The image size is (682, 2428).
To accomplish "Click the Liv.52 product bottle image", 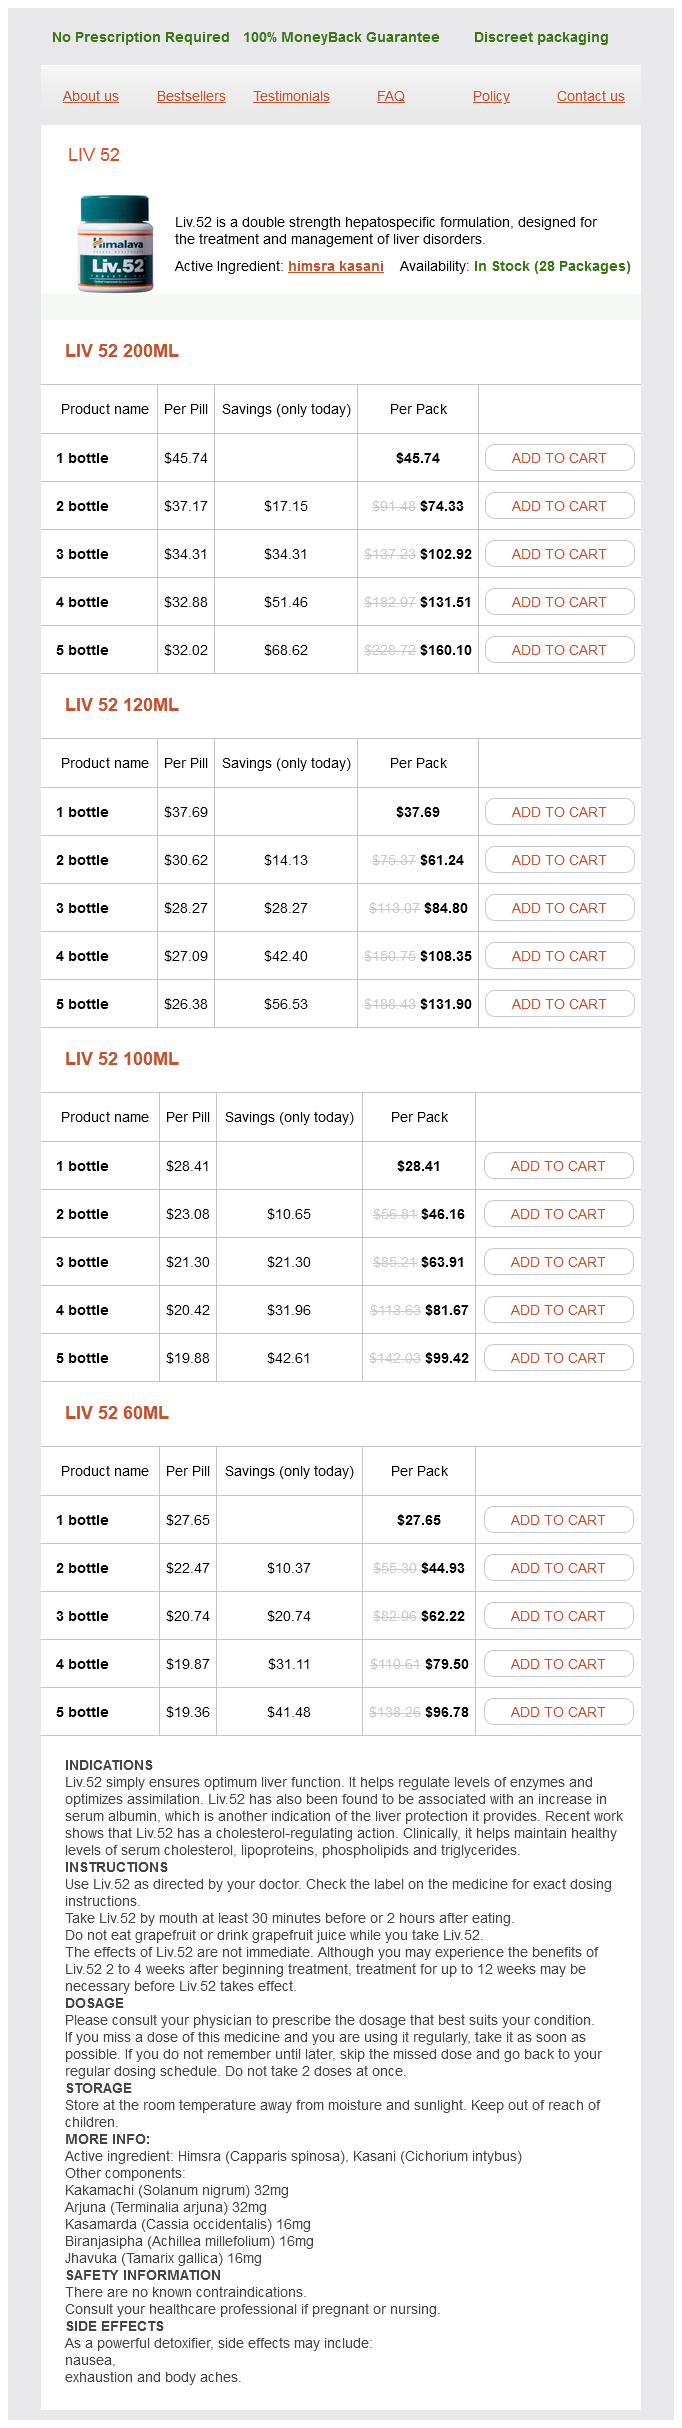I will [115, 244].
